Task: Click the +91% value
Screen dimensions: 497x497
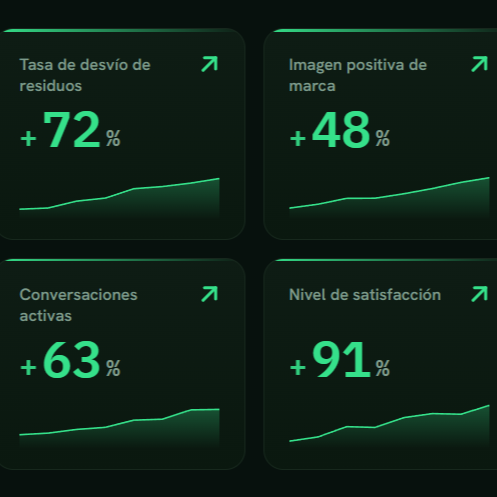Action: pyautogui.click(x=340, y=360)
